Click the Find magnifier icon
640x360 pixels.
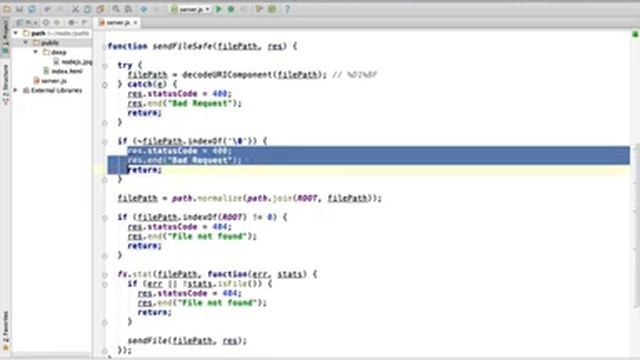coord(116,9)
